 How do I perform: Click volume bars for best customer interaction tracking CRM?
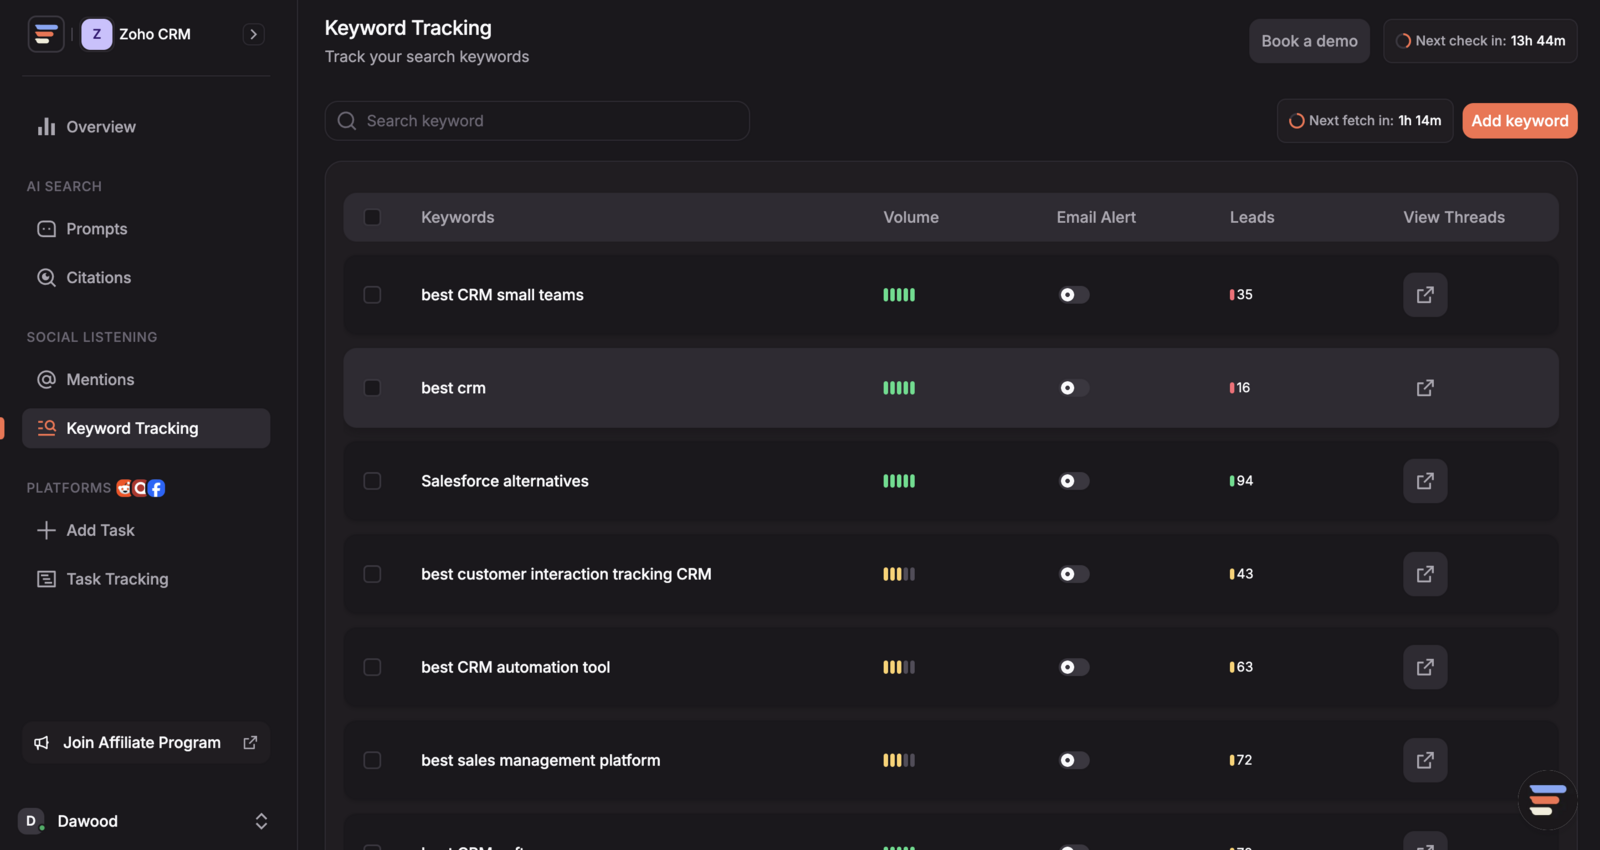[899, 574]
